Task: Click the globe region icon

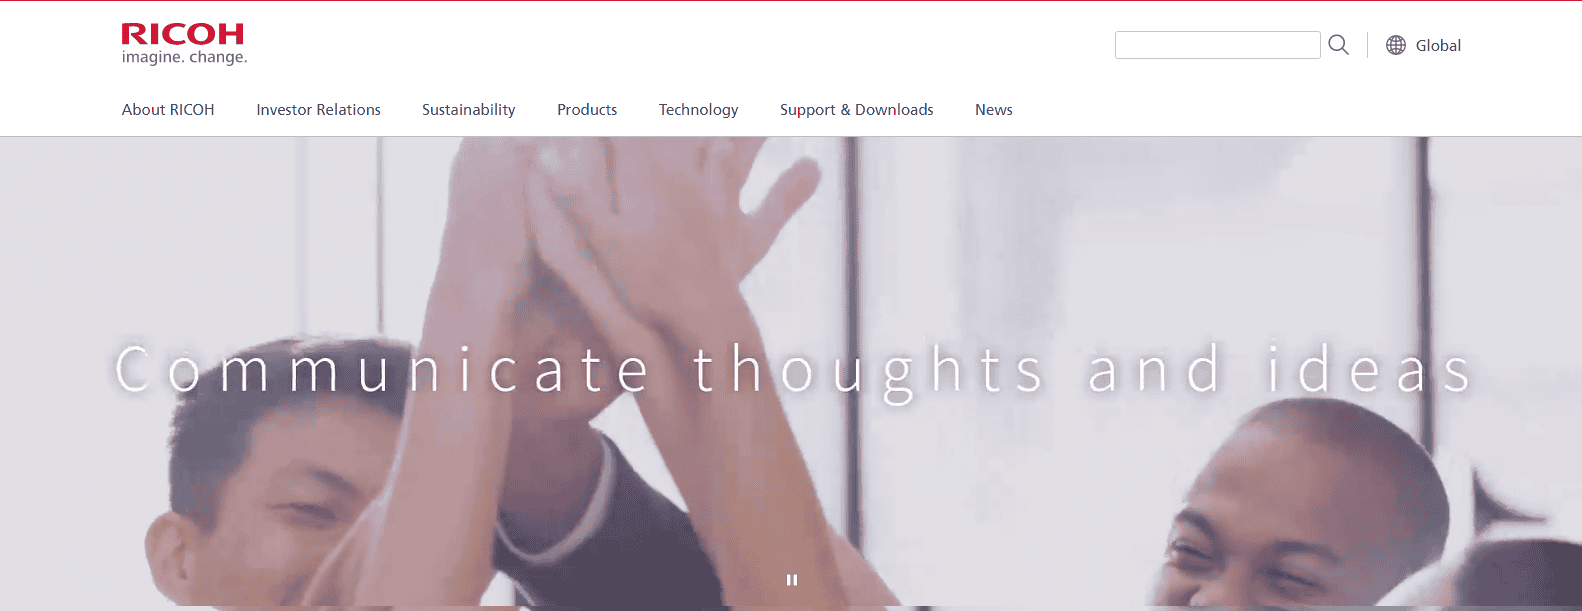Action: coord(1396,45)
